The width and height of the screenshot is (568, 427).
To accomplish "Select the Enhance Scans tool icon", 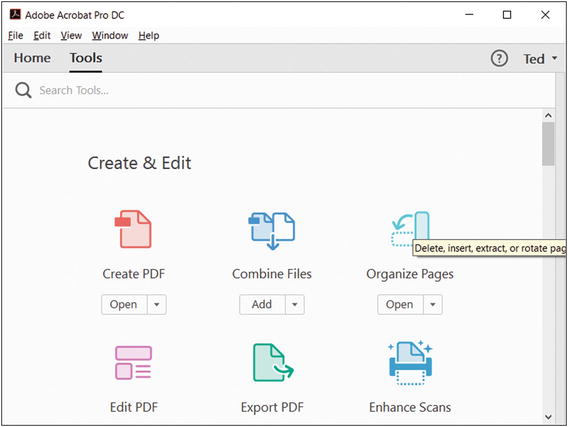I will [x=410, y=363].
